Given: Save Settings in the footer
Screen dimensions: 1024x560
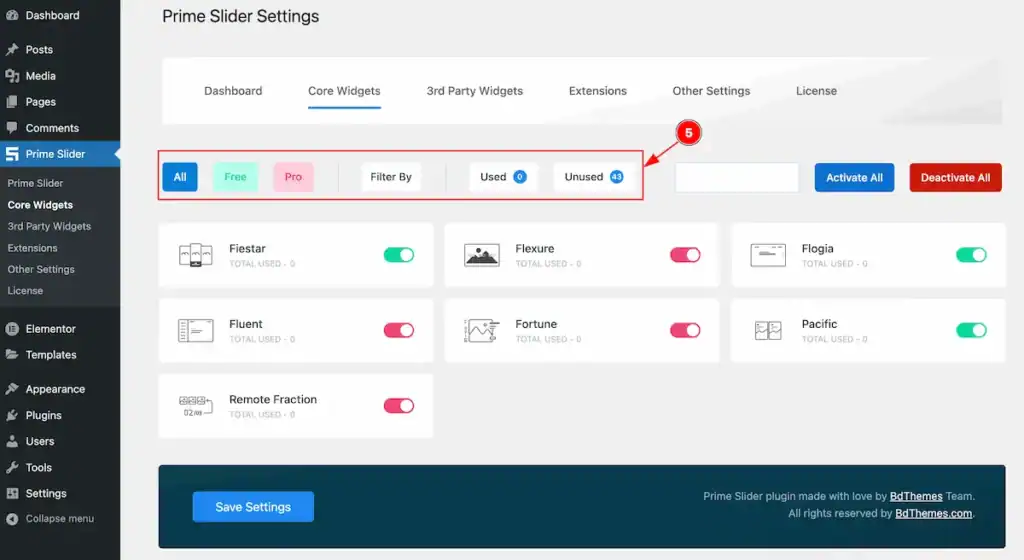Looking at the screenshot, I should 253,507.
